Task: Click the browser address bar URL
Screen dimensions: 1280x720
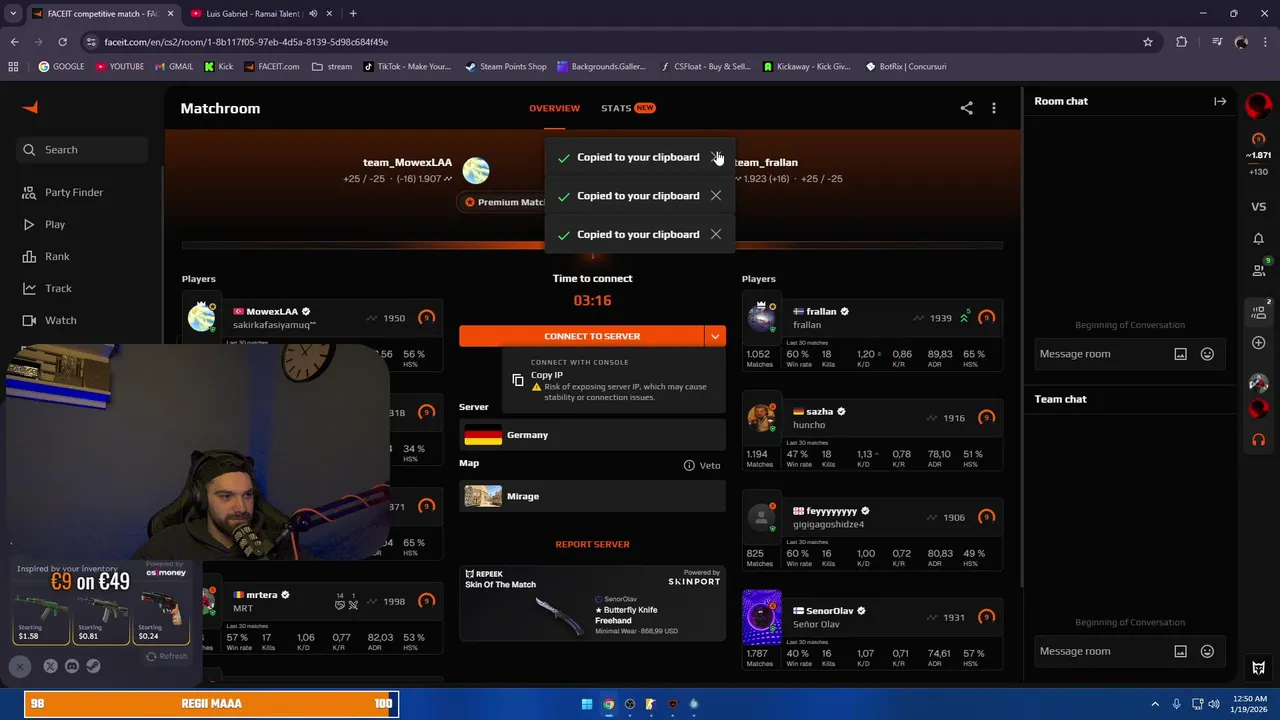Action: (246, 42)
